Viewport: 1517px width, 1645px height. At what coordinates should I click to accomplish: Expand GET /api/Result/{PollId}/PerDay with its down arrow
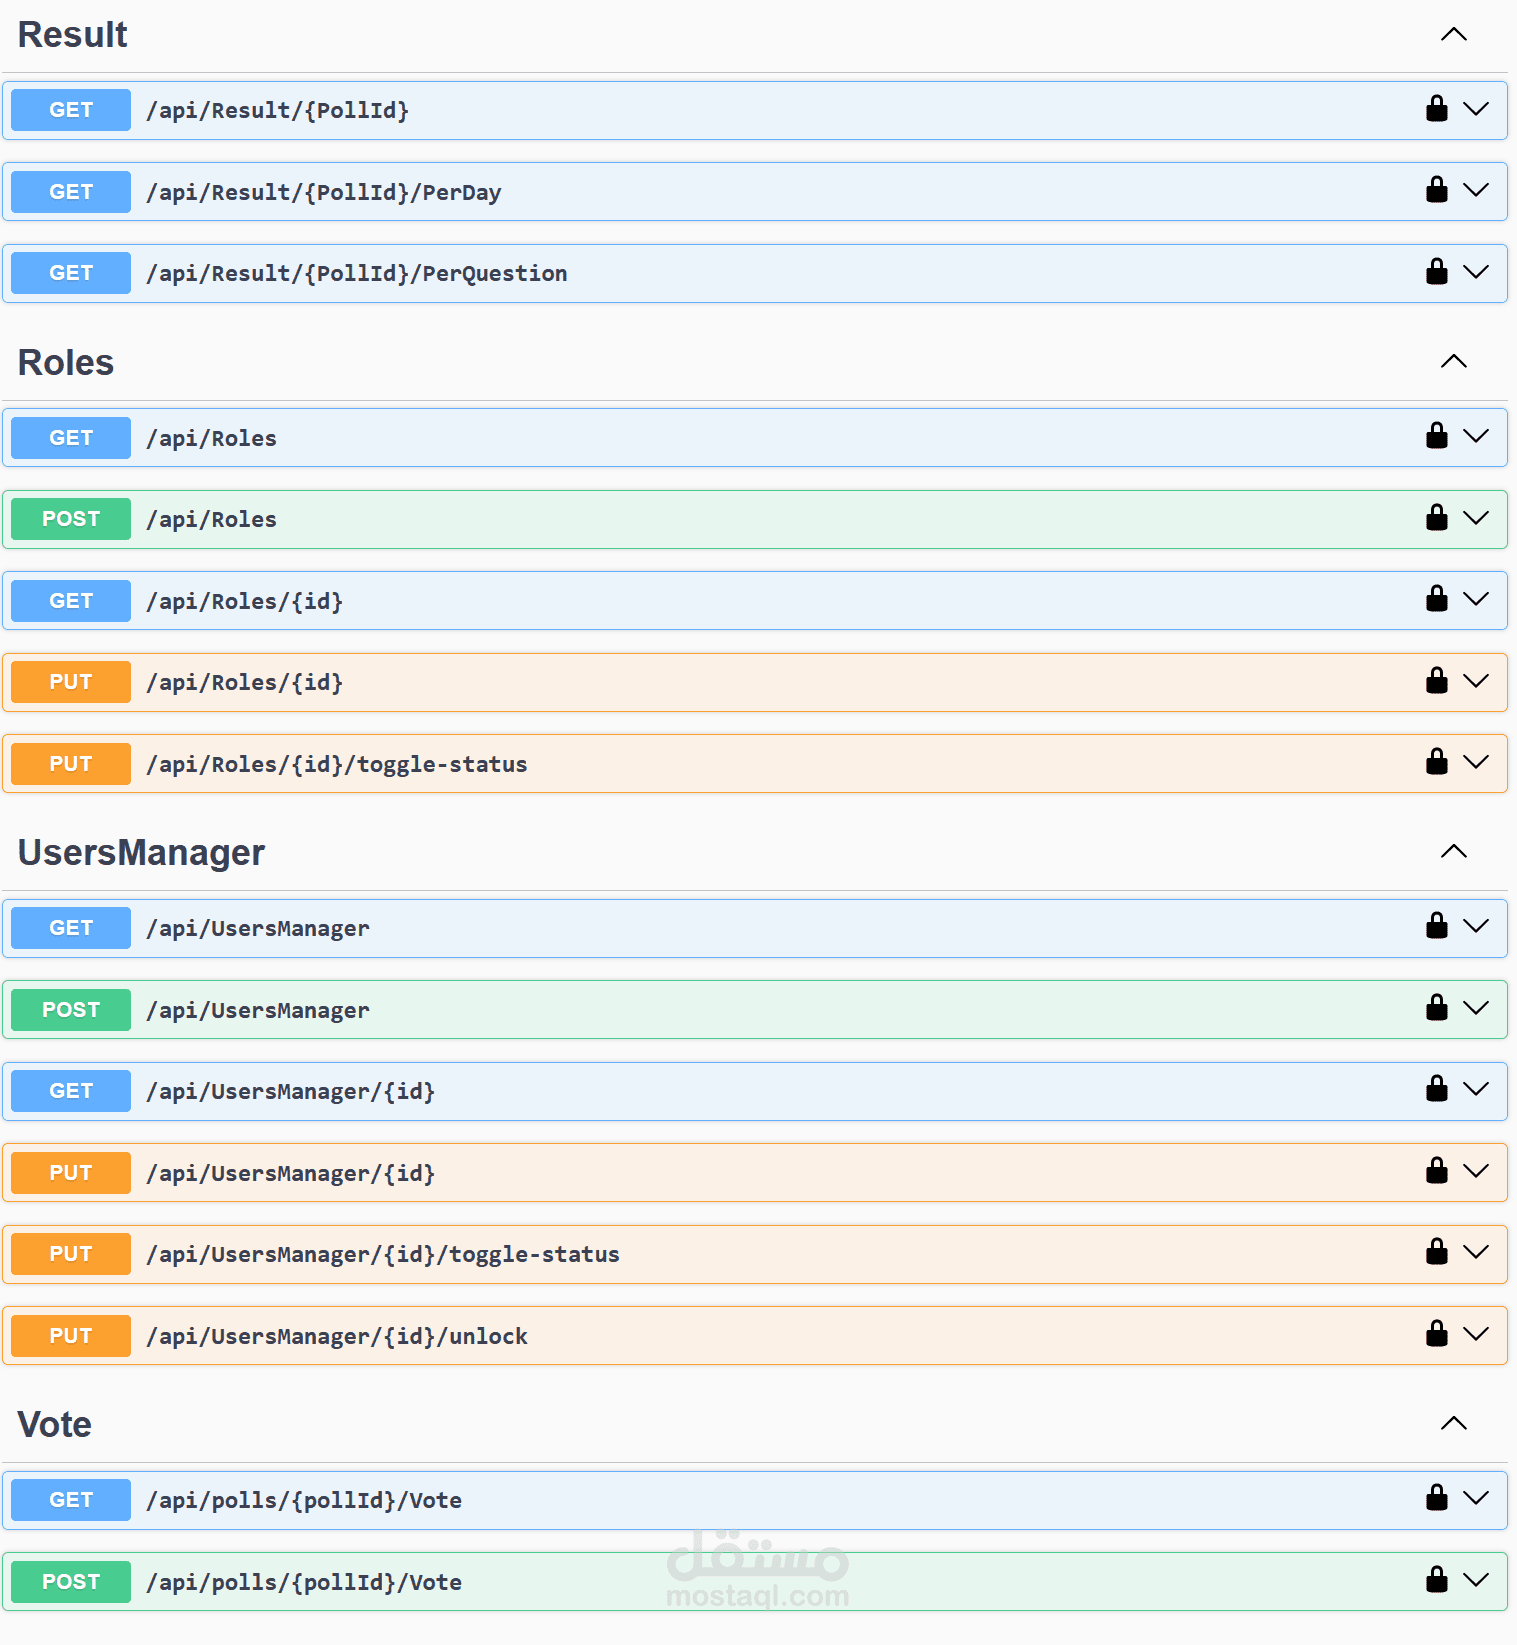point(1476,189)
